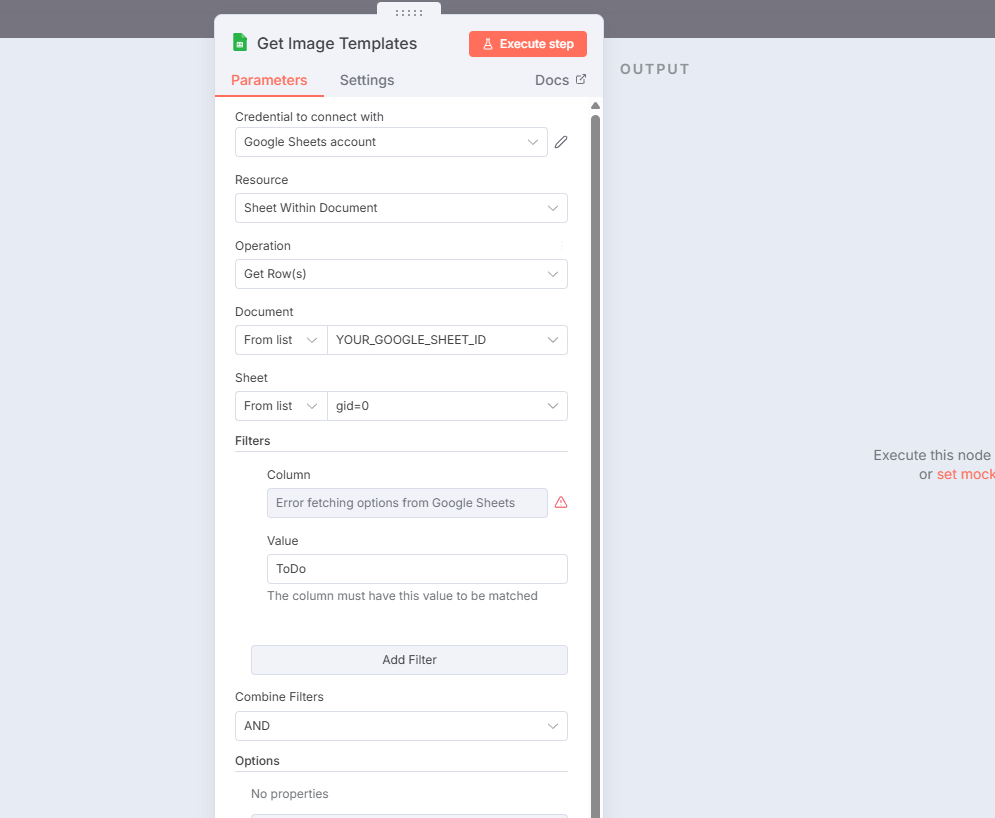Screen dimensions: 995x818
Task: Click the external link icon beside Docs
Action: [581, 80]
